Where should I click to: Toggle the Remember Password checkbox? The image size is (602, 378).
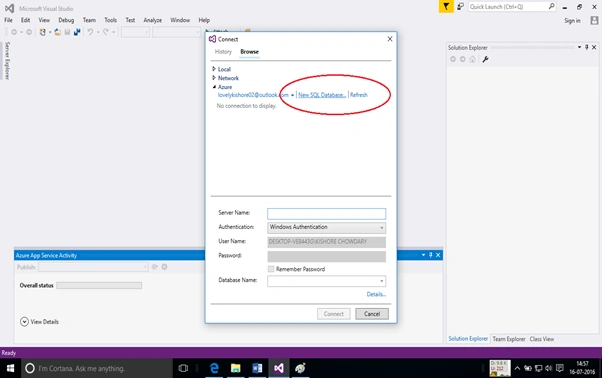pyautogui.click(x=271, y=269)
